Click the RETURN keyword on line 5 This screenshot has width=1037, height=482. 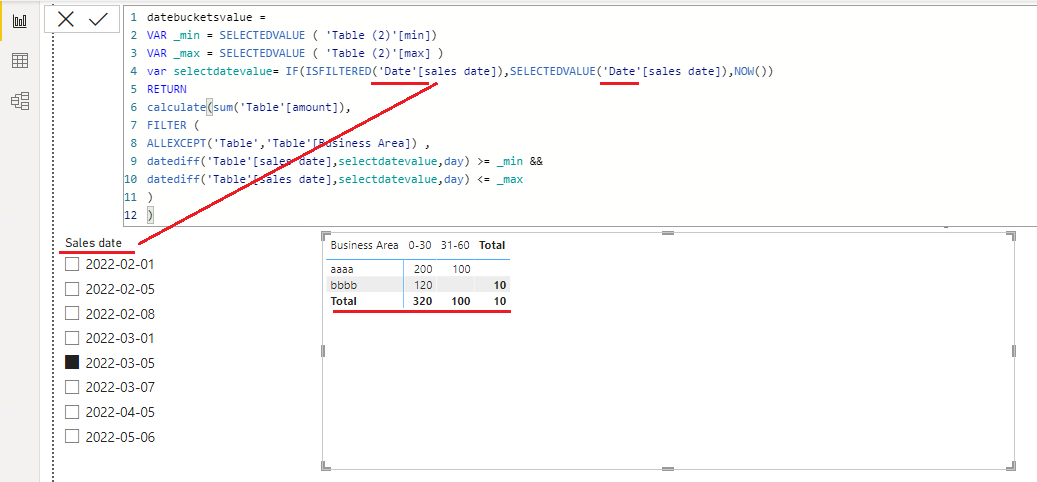[x=167, y=89]
